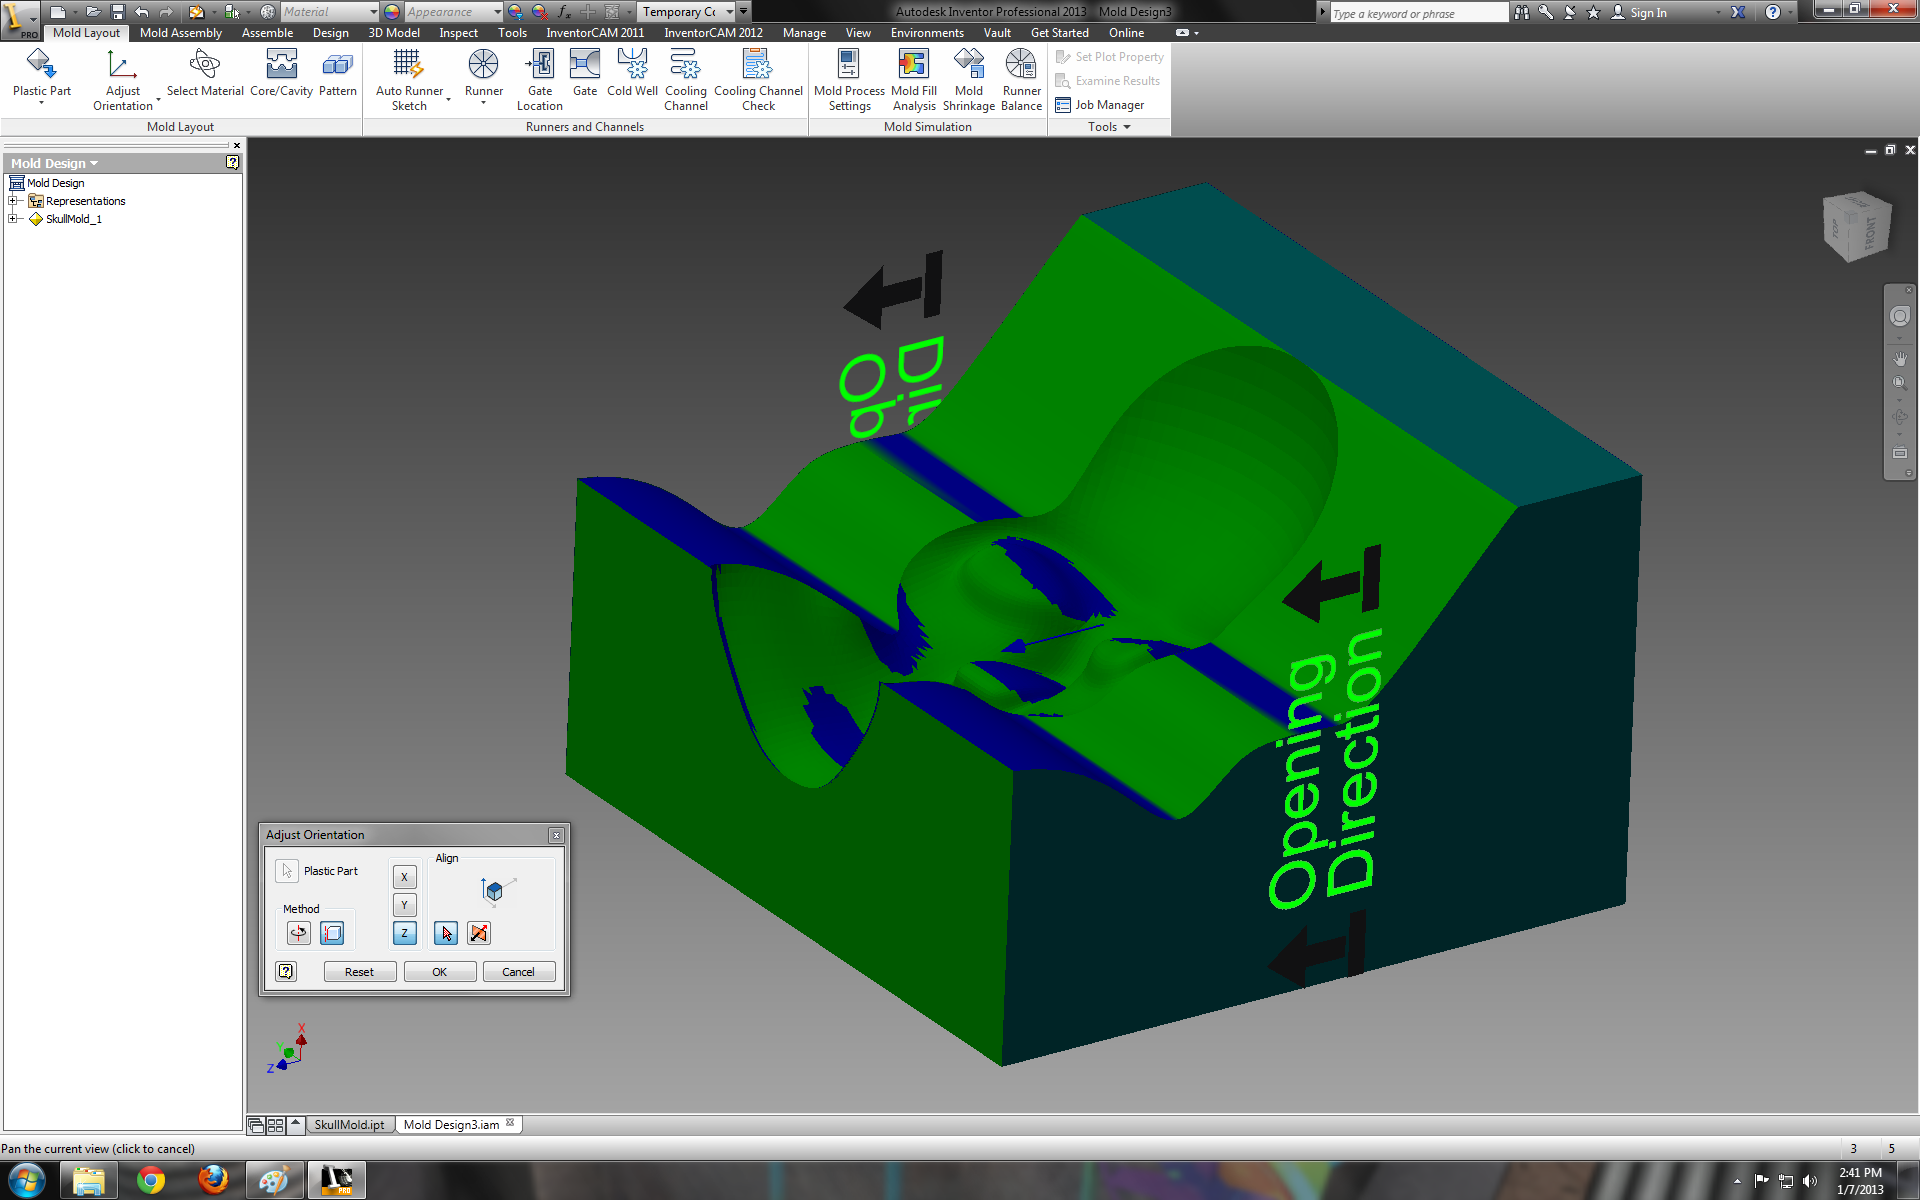This screenshot has width=1920, height=1200.
Task: Click Cancel in Adjust Orientation
Action: [x=518, y=972]
